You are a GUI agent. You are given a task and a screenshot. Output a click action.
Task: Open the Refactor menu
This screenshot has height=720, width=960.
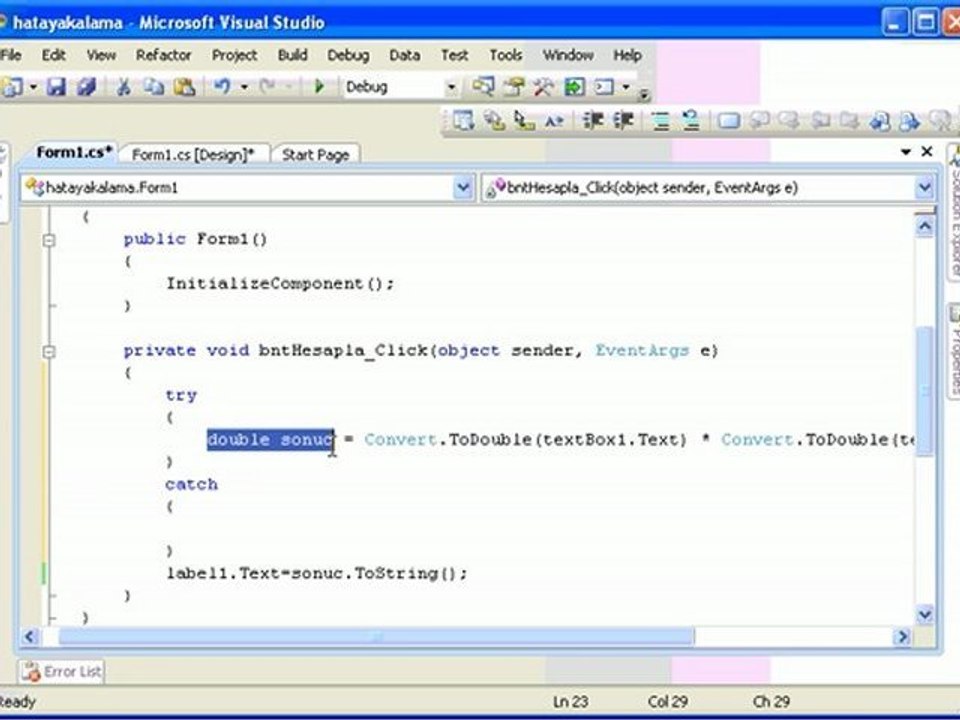point(163,55)
